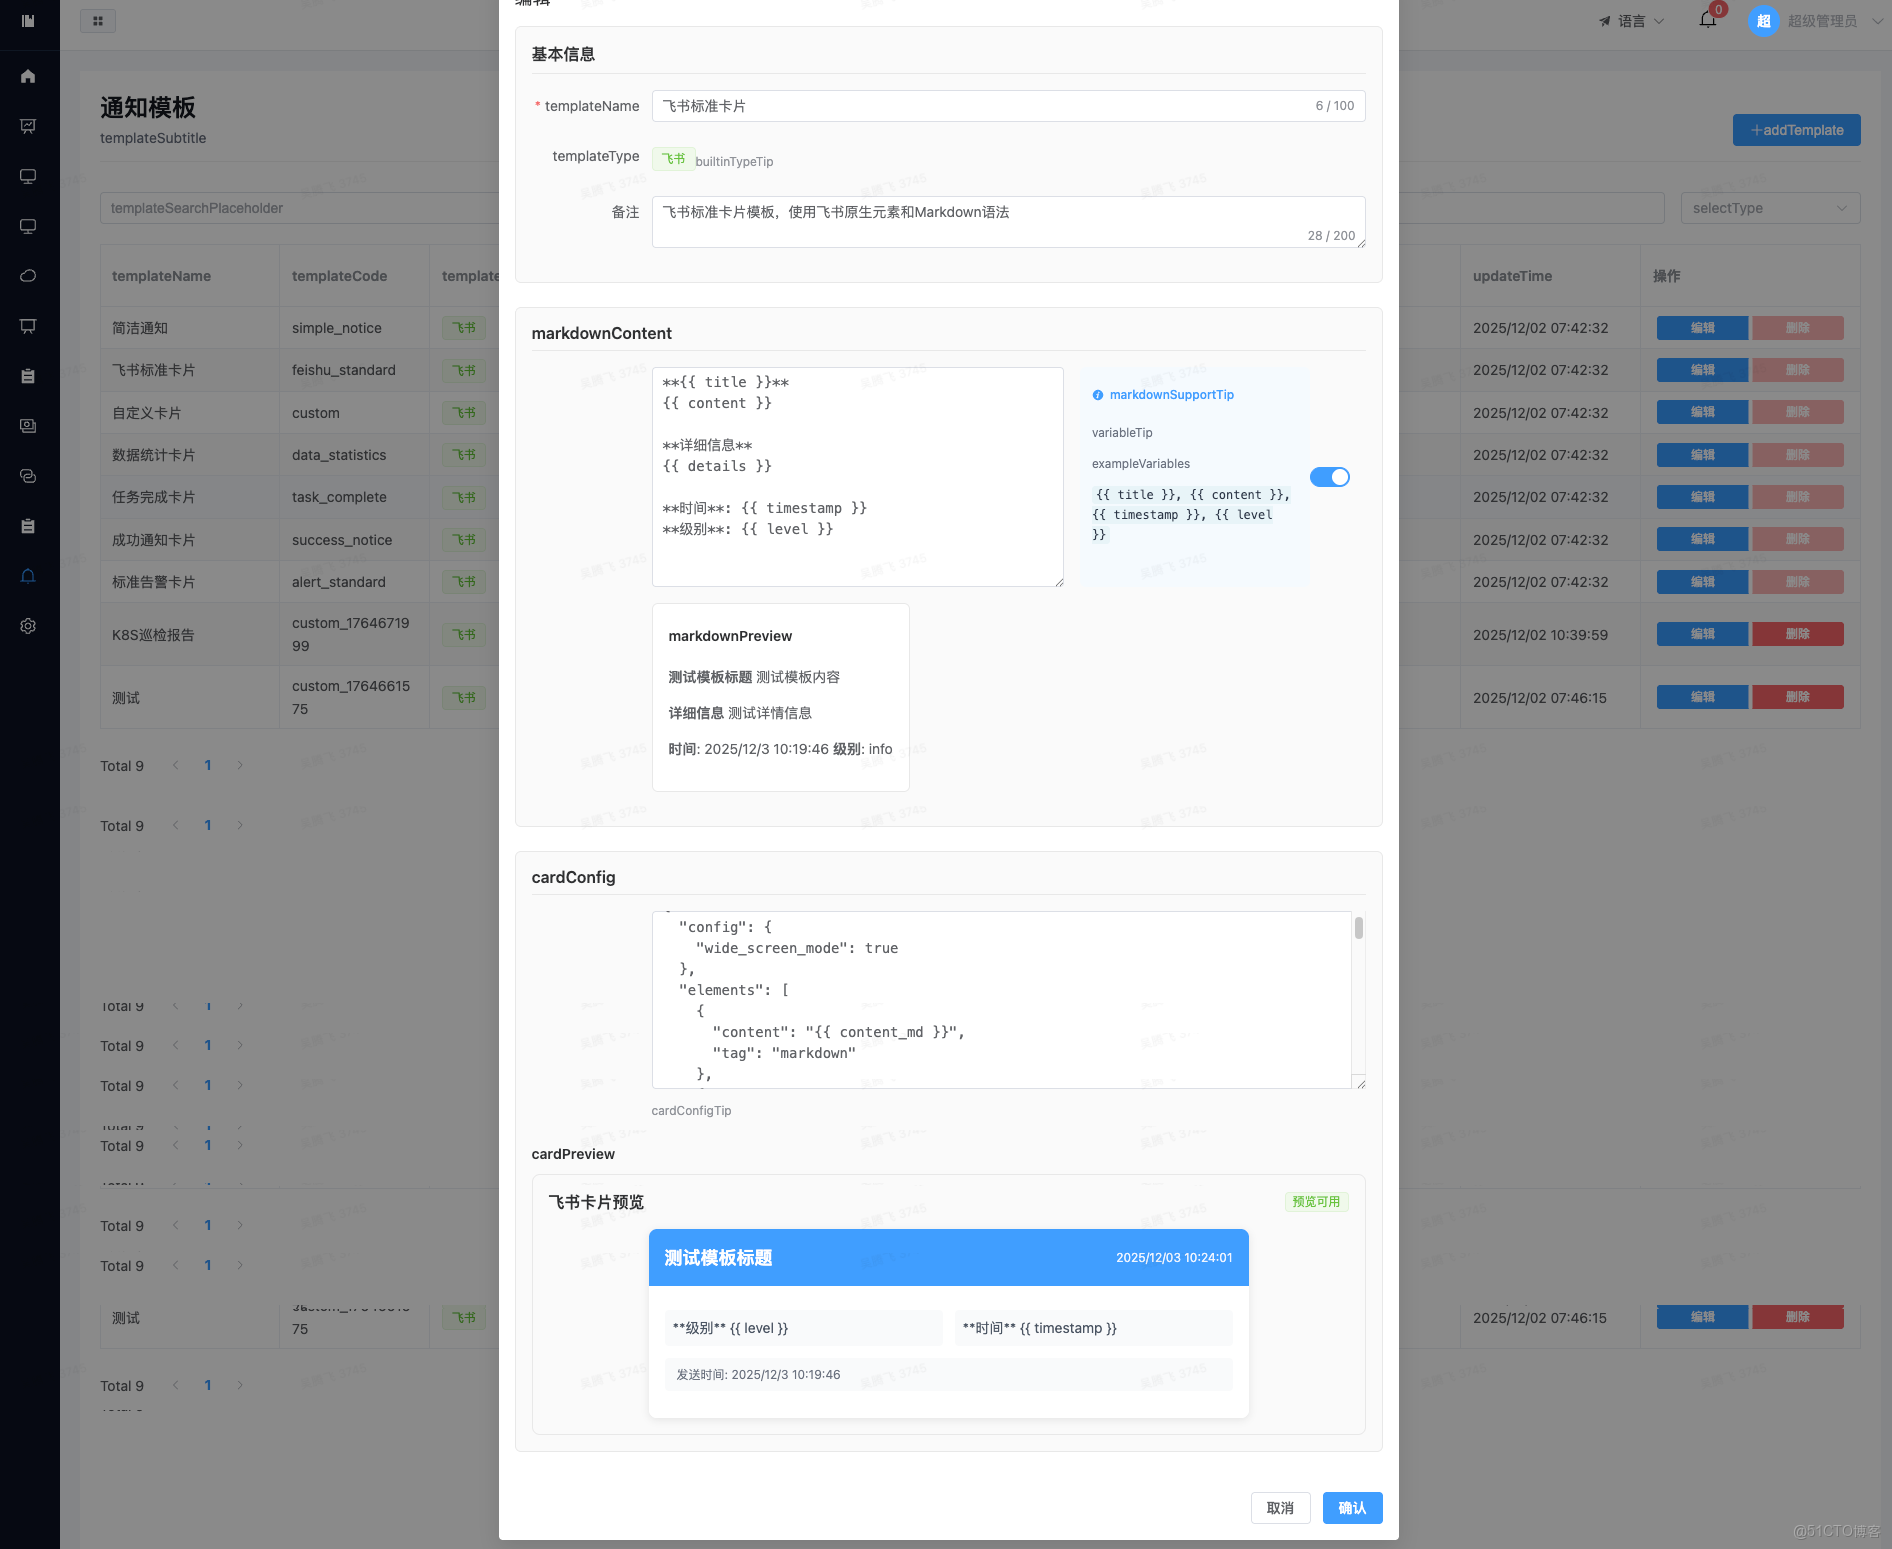The height and width of the screenshot is (1549, 1892).
Task: Edit the 标准告警卡片 row
Action: click(1702, 582)
